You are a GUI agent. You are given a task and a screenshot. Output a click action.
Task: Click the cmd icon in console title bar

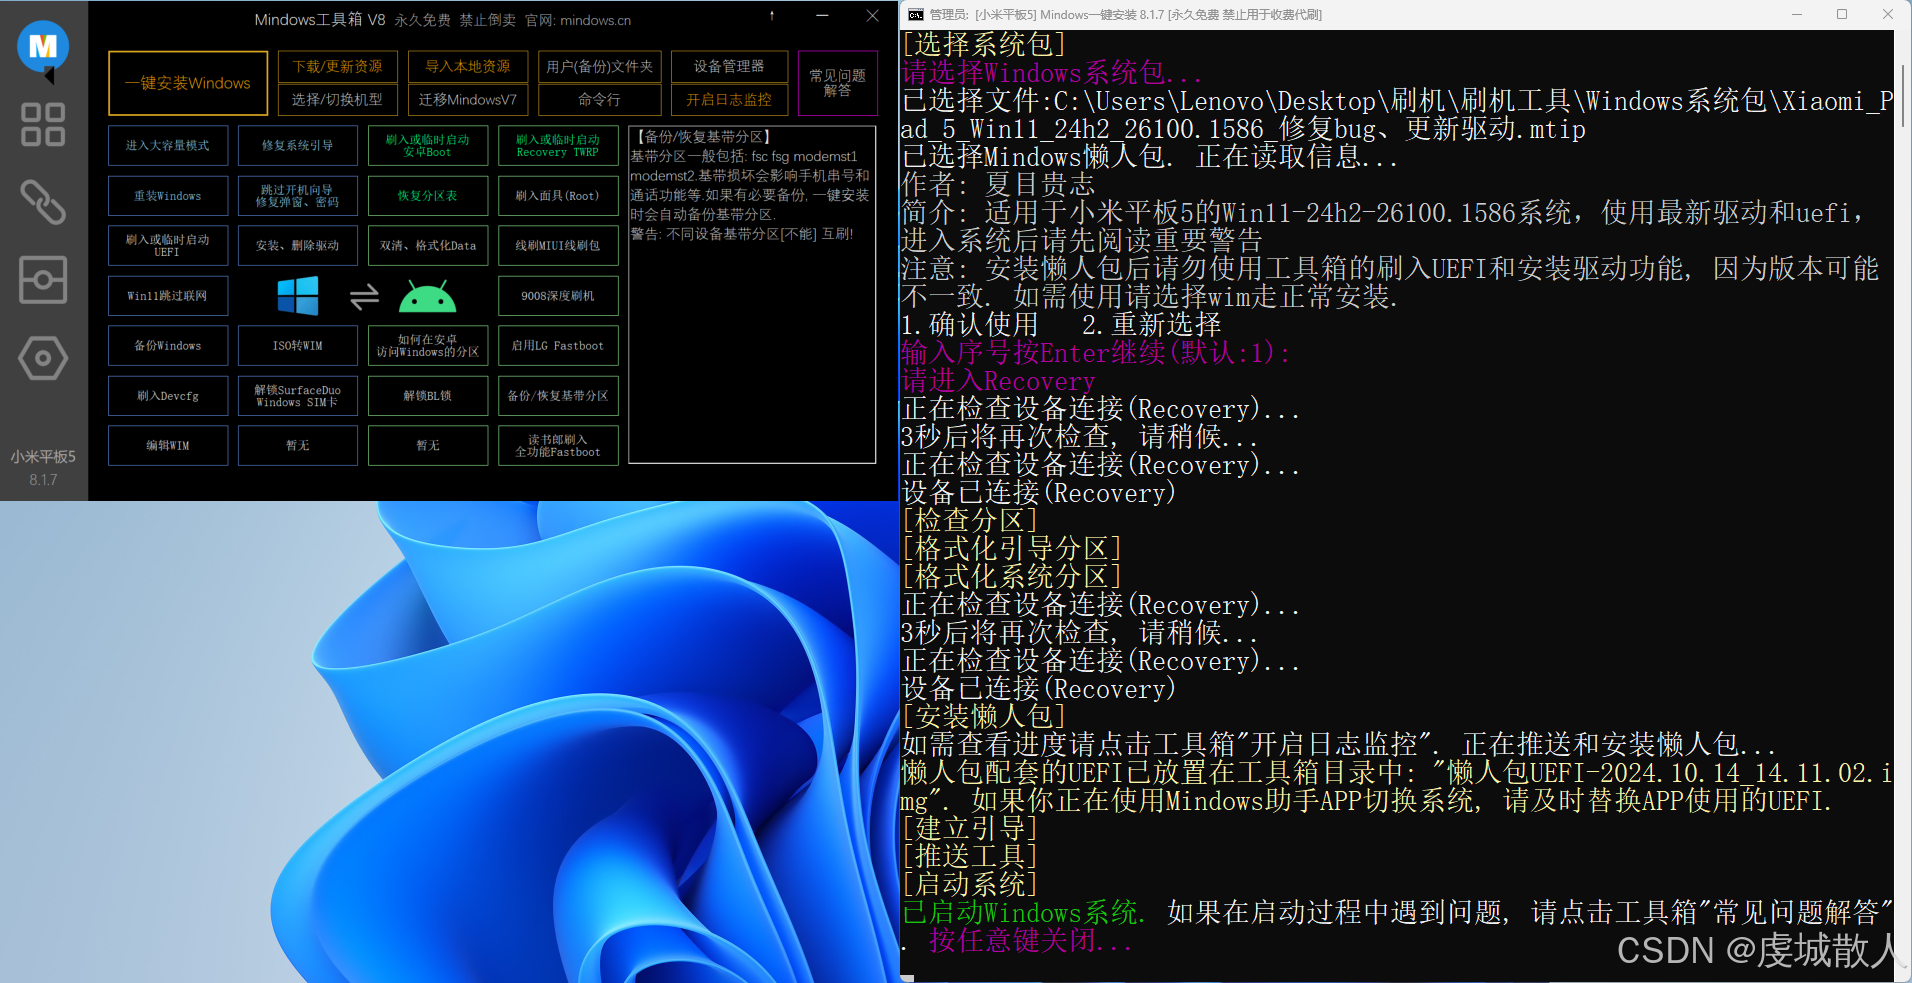point(915,14)
